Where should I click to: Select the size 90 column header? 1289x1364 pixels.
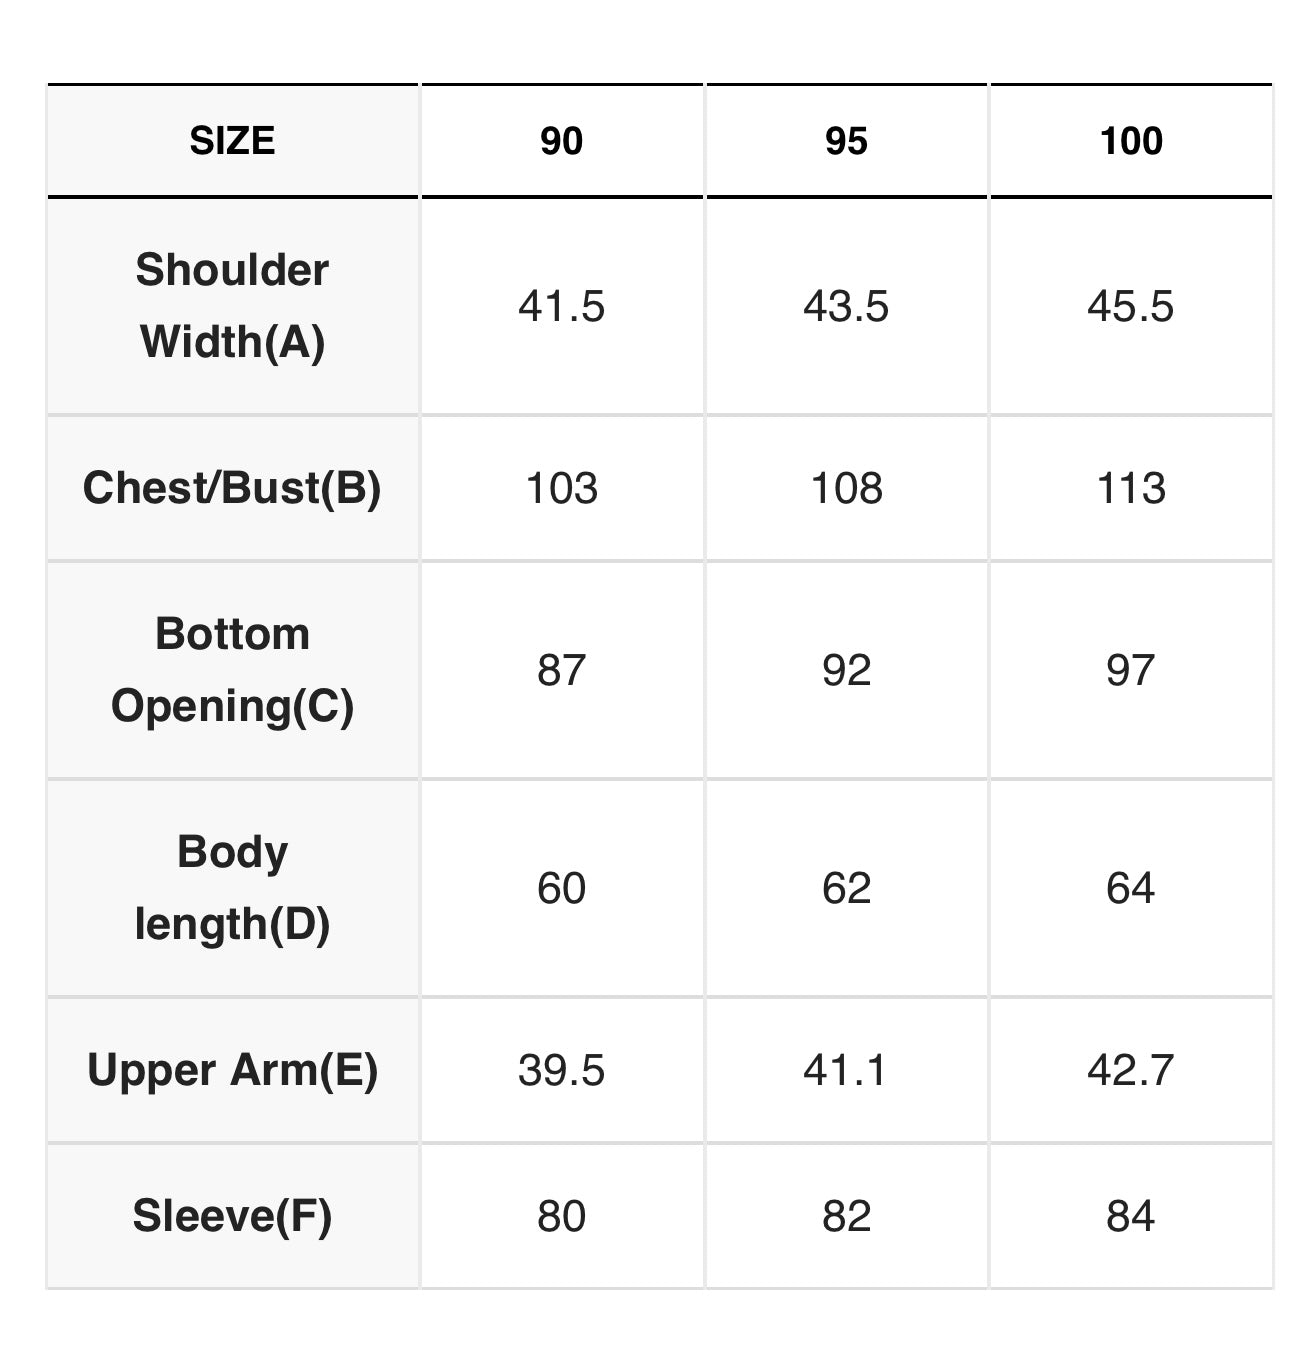pos(561,141)
